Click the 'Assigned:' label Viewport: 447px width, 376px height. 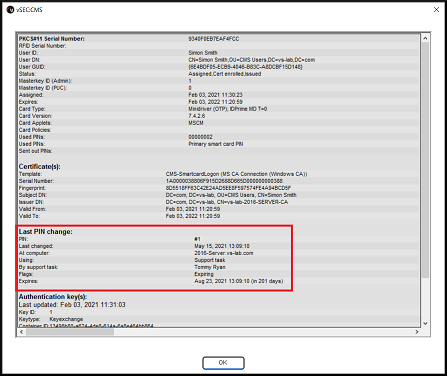point(31,95)
